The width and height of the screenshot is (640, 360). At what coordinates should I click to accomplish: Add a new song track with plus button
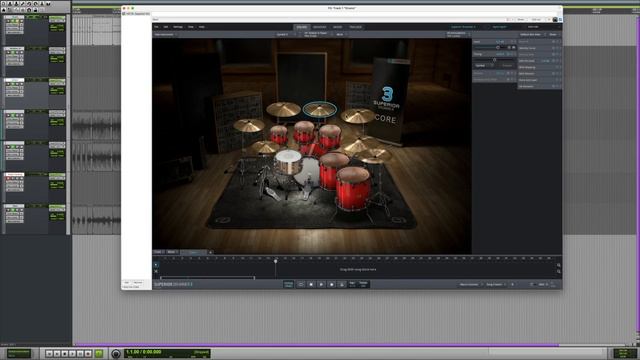coord(211,252)
